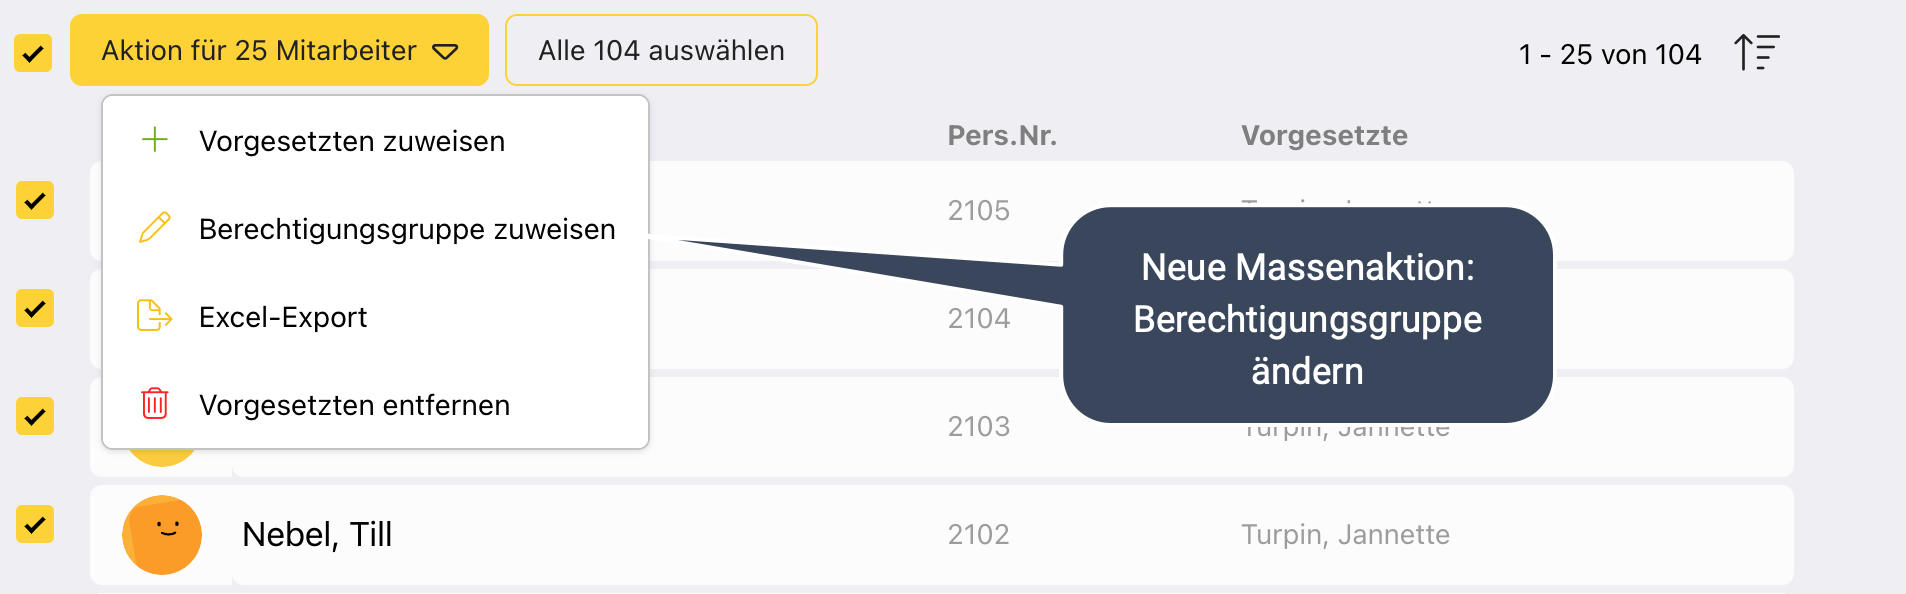Click the Alle 104 auswählen button
This screenshot has height=594, width=1906.
pos(661,51)
